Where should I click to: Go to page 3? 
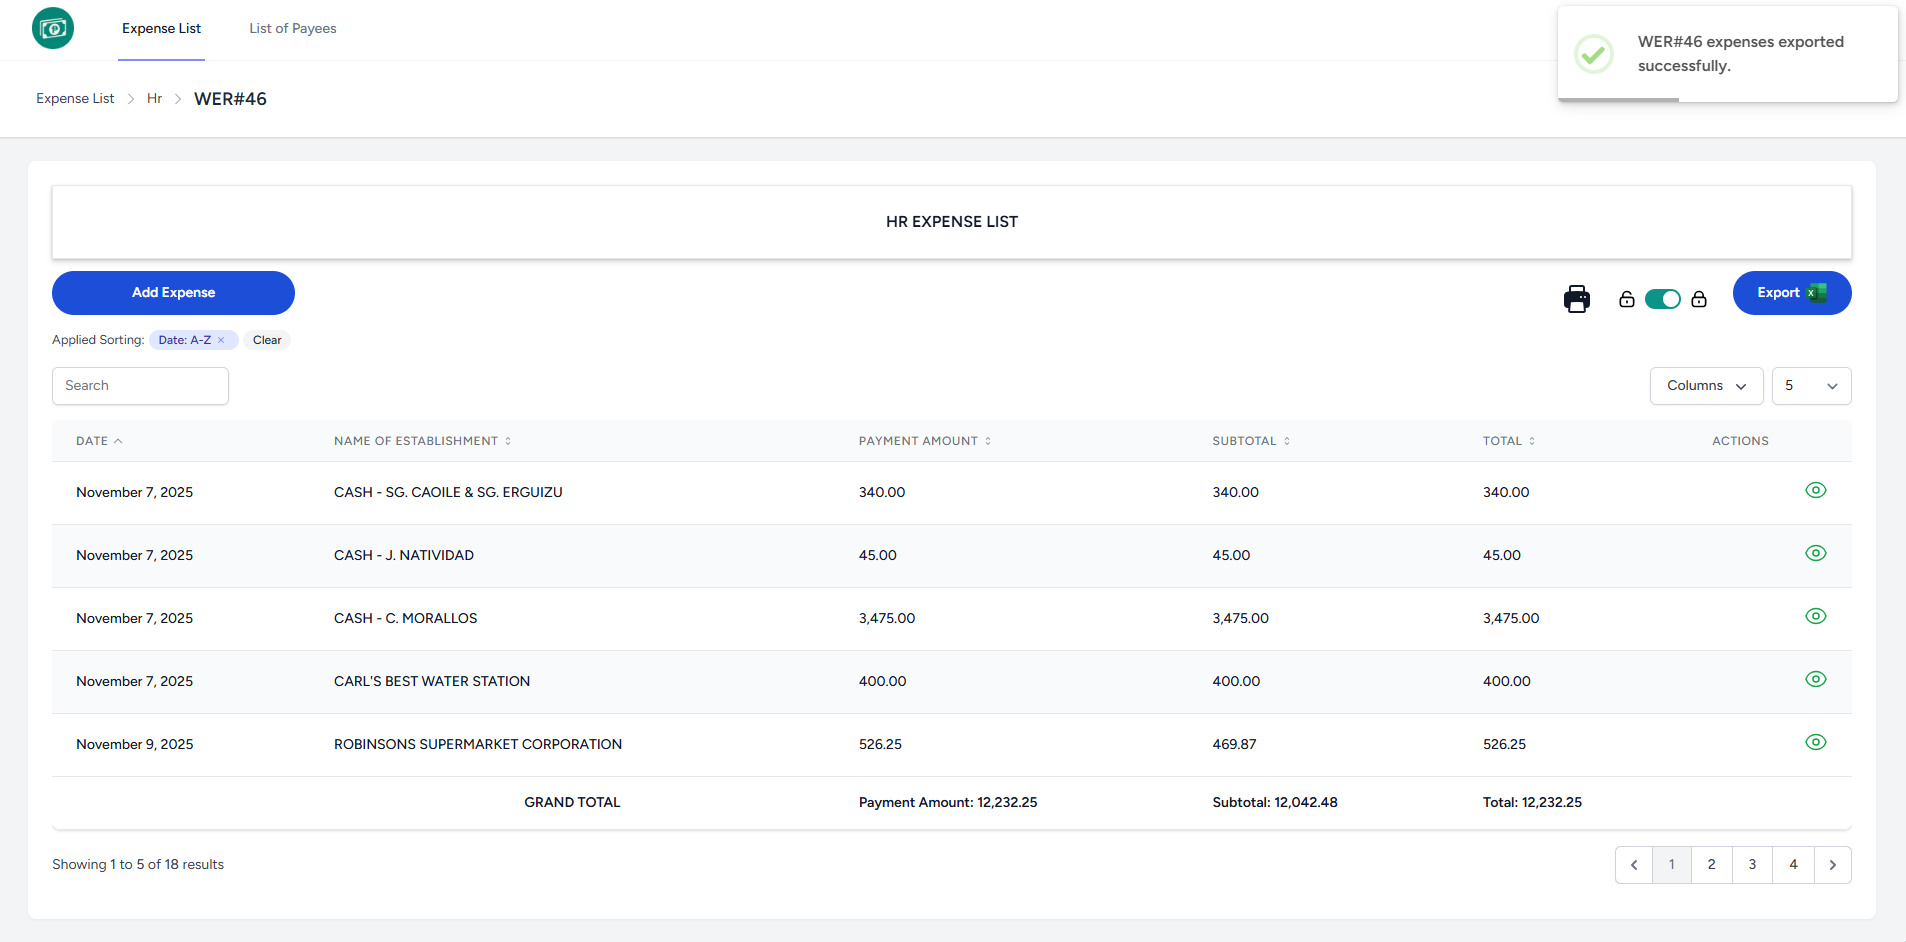point(1752,865)
